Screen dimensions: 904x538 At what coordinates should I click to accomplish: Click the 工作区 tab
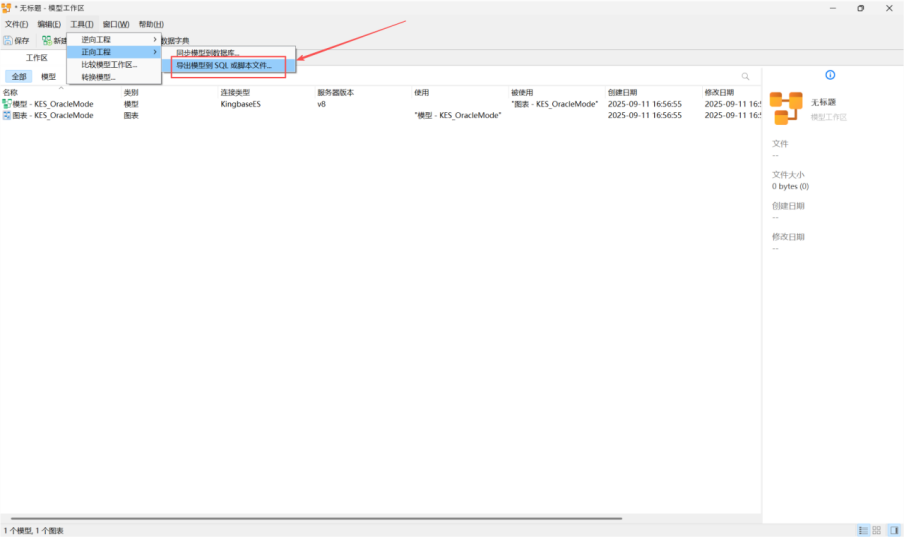coord(36,58)
